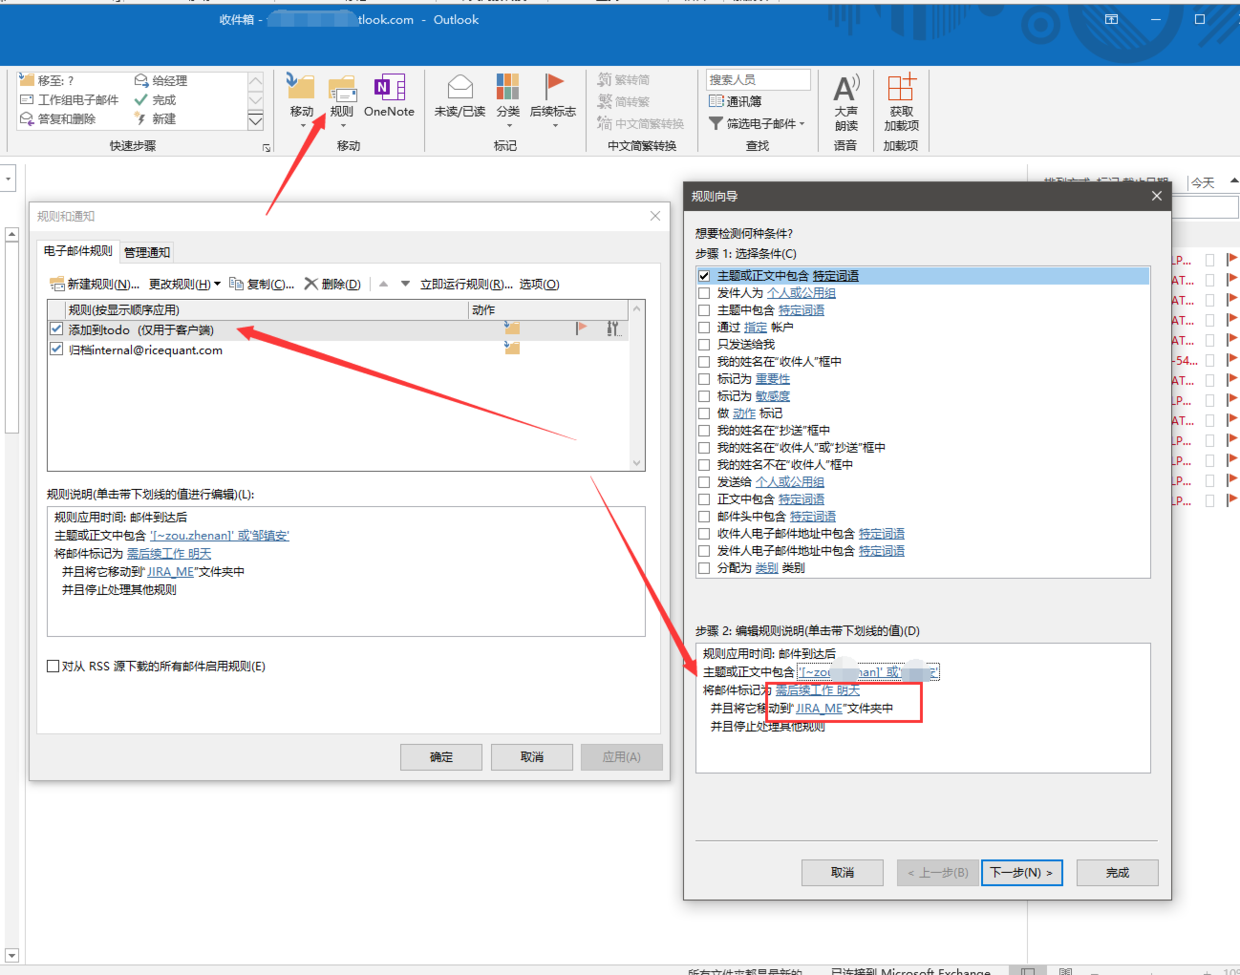This screenshot has height=975, width=1240.
Task: Check condition 标记为 重要性
Action: pos(704,379)
